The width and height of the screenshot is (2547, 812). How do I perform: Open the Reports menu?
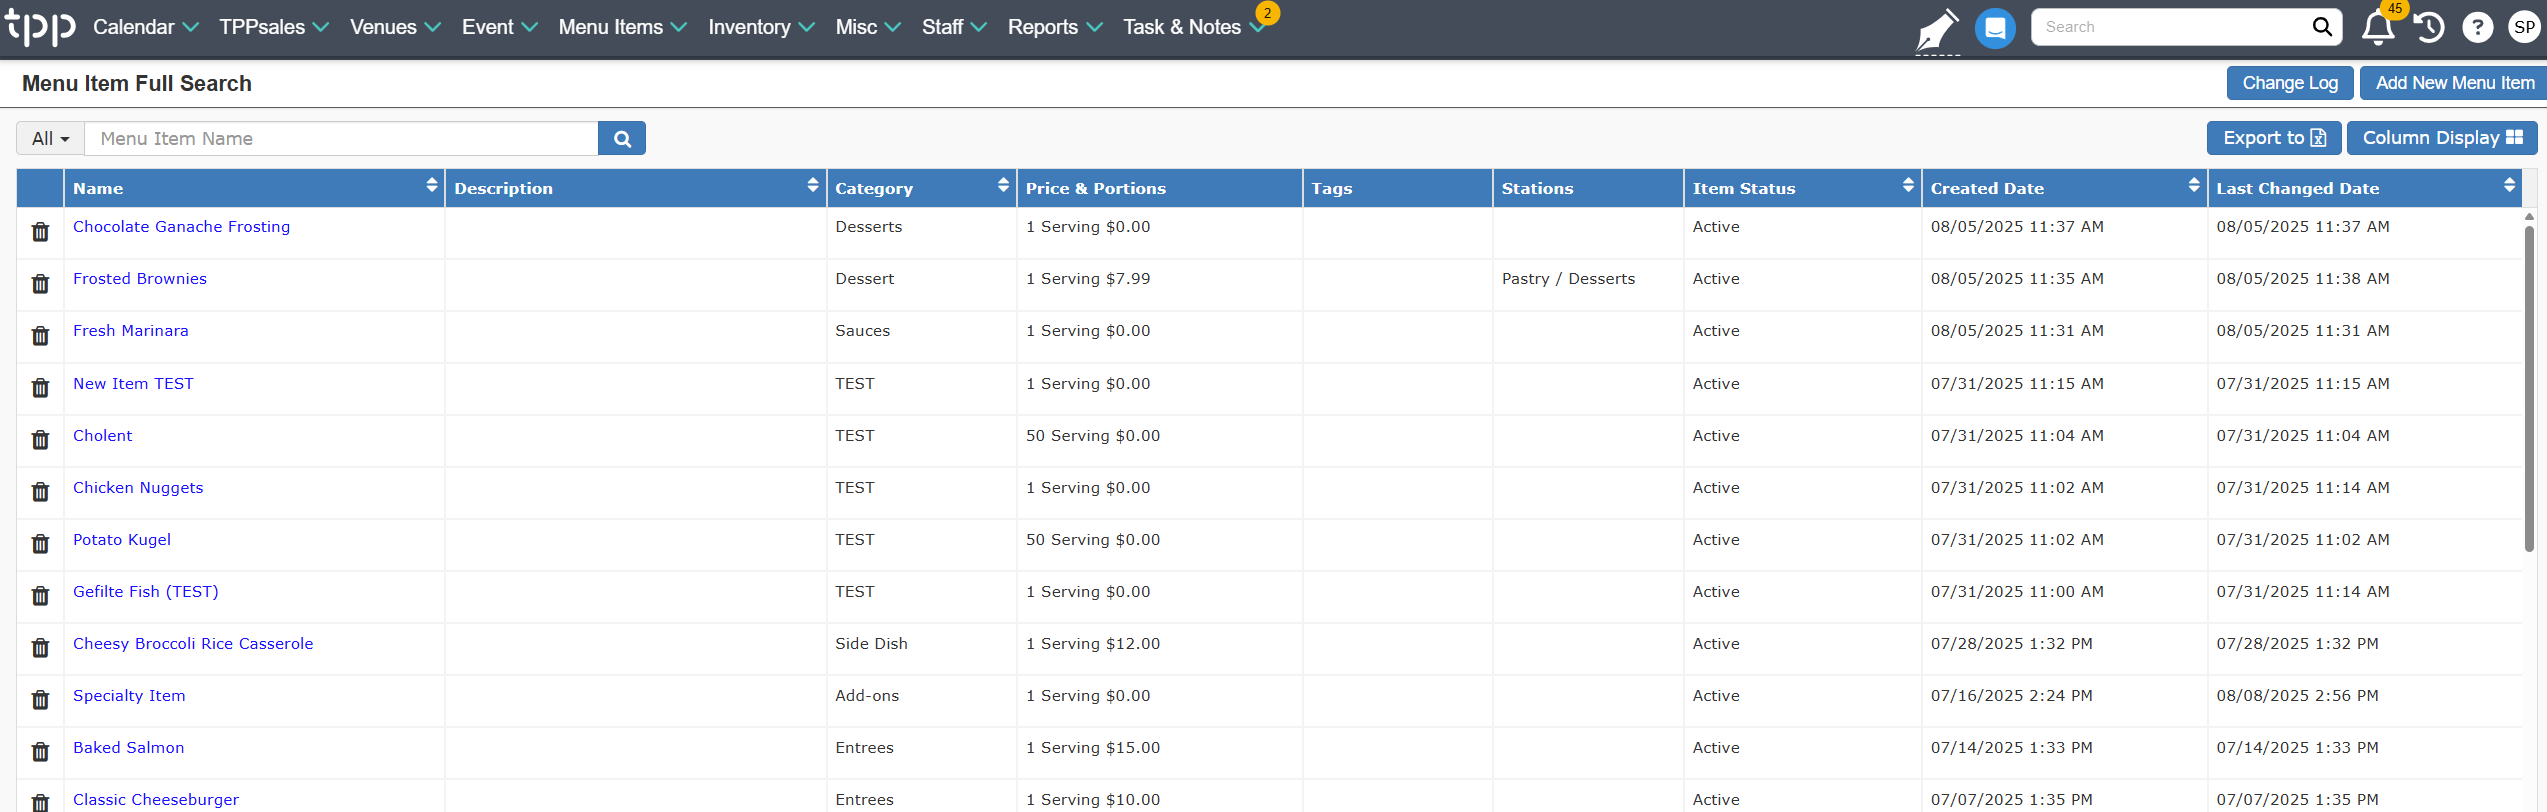1055,27
